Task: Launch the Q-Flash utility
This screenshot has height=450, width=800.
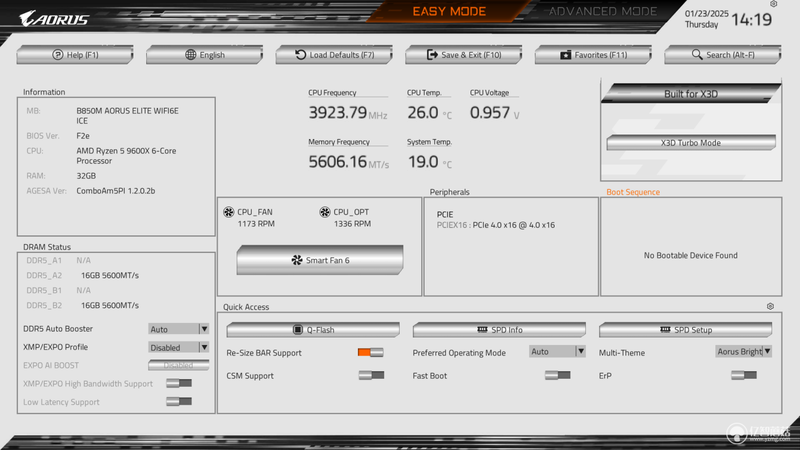Action: pos(313,330)
